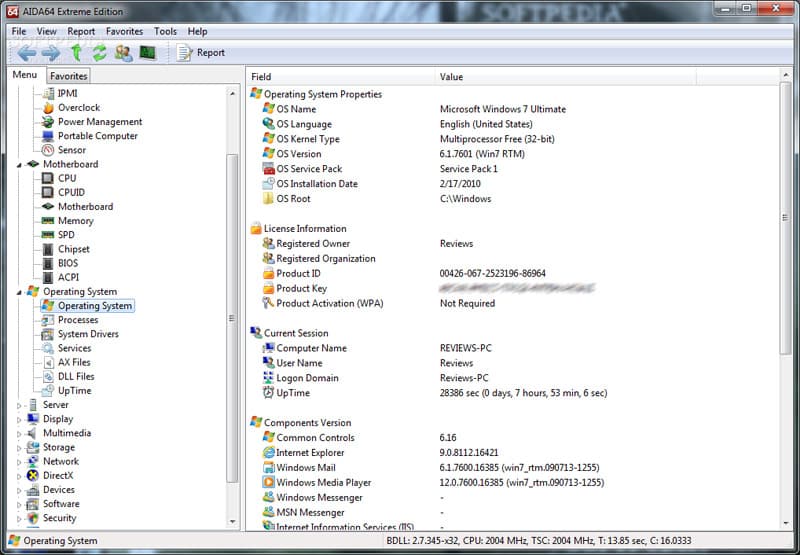Click the green Up arrow toolbar icon
800x555 pixels.
(77, 53)
